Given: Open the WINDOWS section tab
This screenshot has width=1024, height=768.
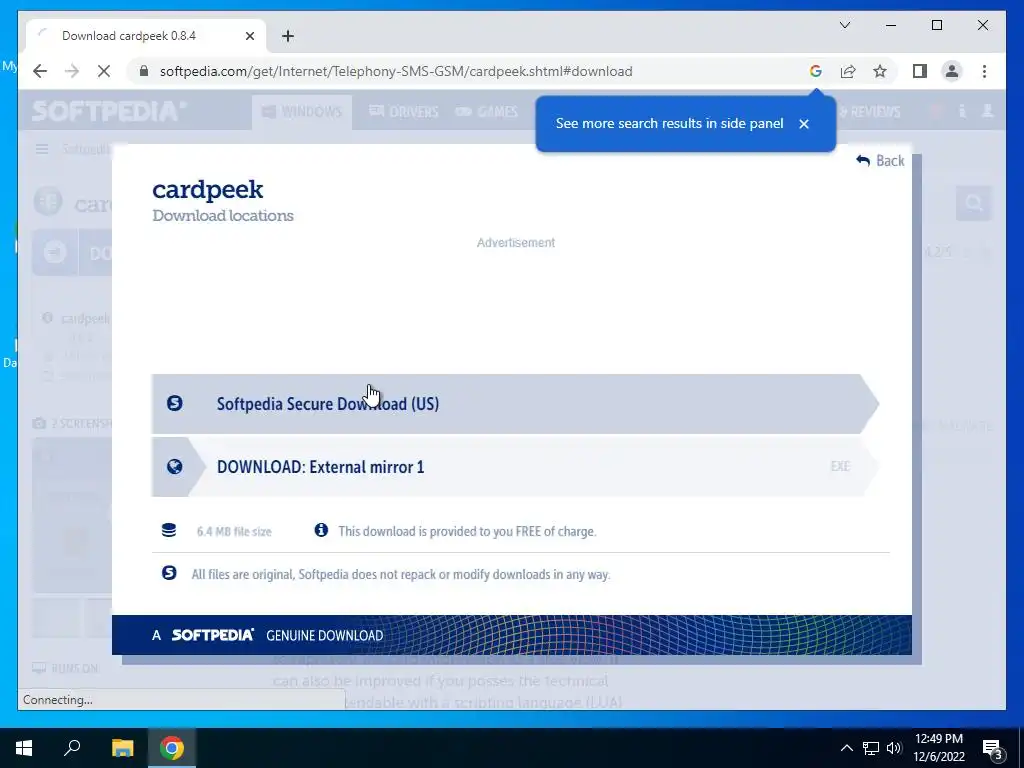Looking at the screenshot, I should 302,112.
